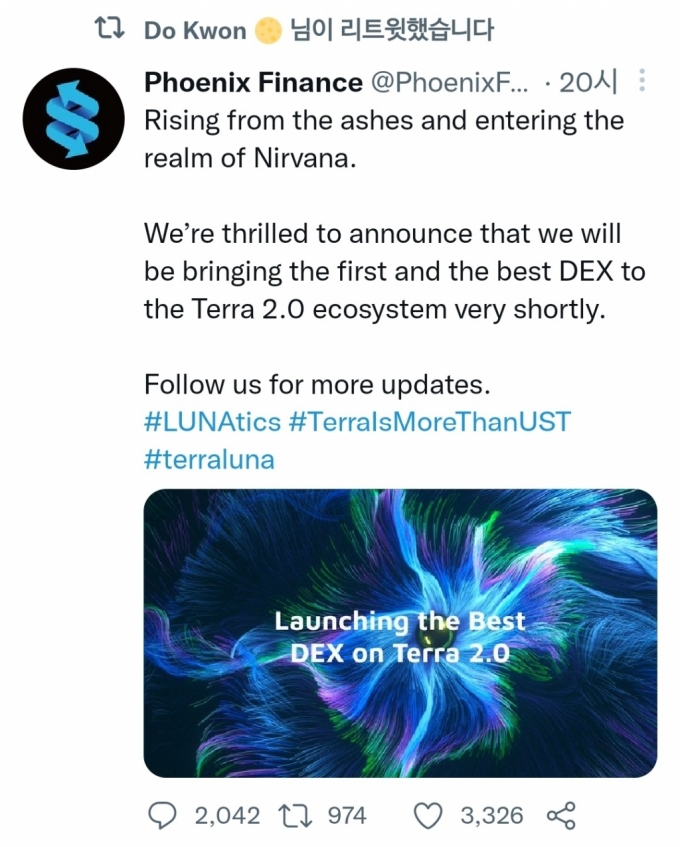Viewport: 680px width, 847px height.
Task: Open the Launching the Best DEX image
Action: pos(400,633)
